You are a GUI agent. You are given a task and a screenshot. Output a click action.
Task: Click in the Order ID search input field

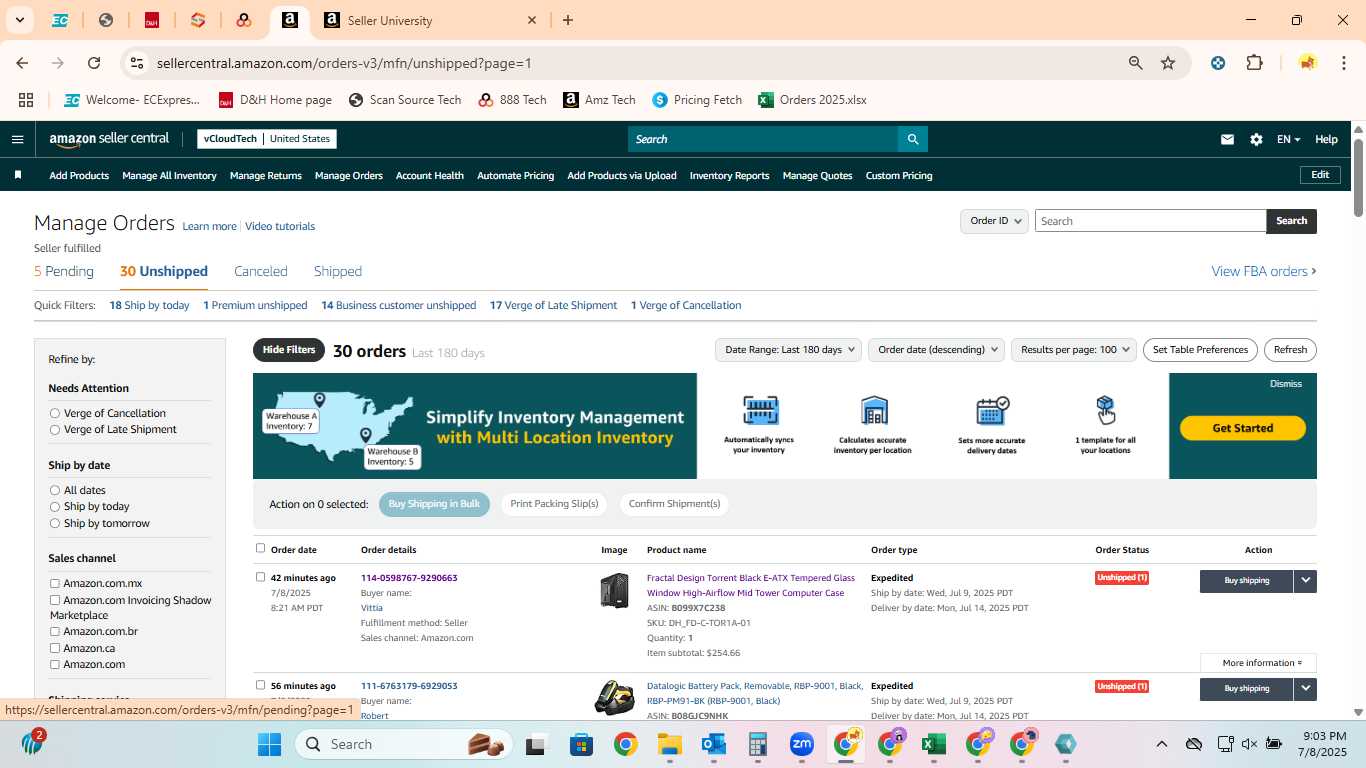(x=1150, y=221)
